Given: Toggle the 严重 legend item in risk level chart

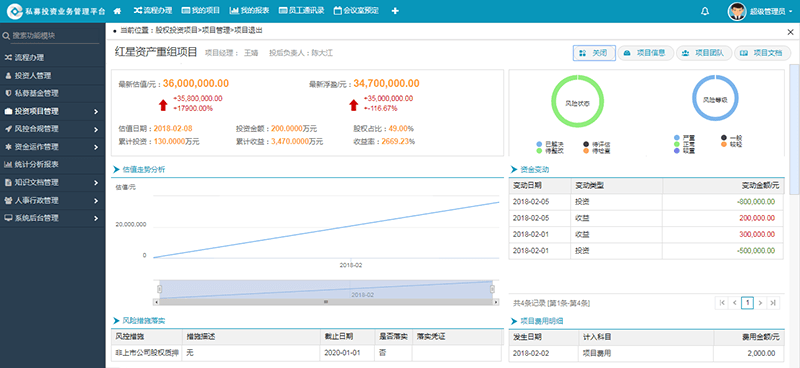Looking at the screenshot, I should [684, 138].
